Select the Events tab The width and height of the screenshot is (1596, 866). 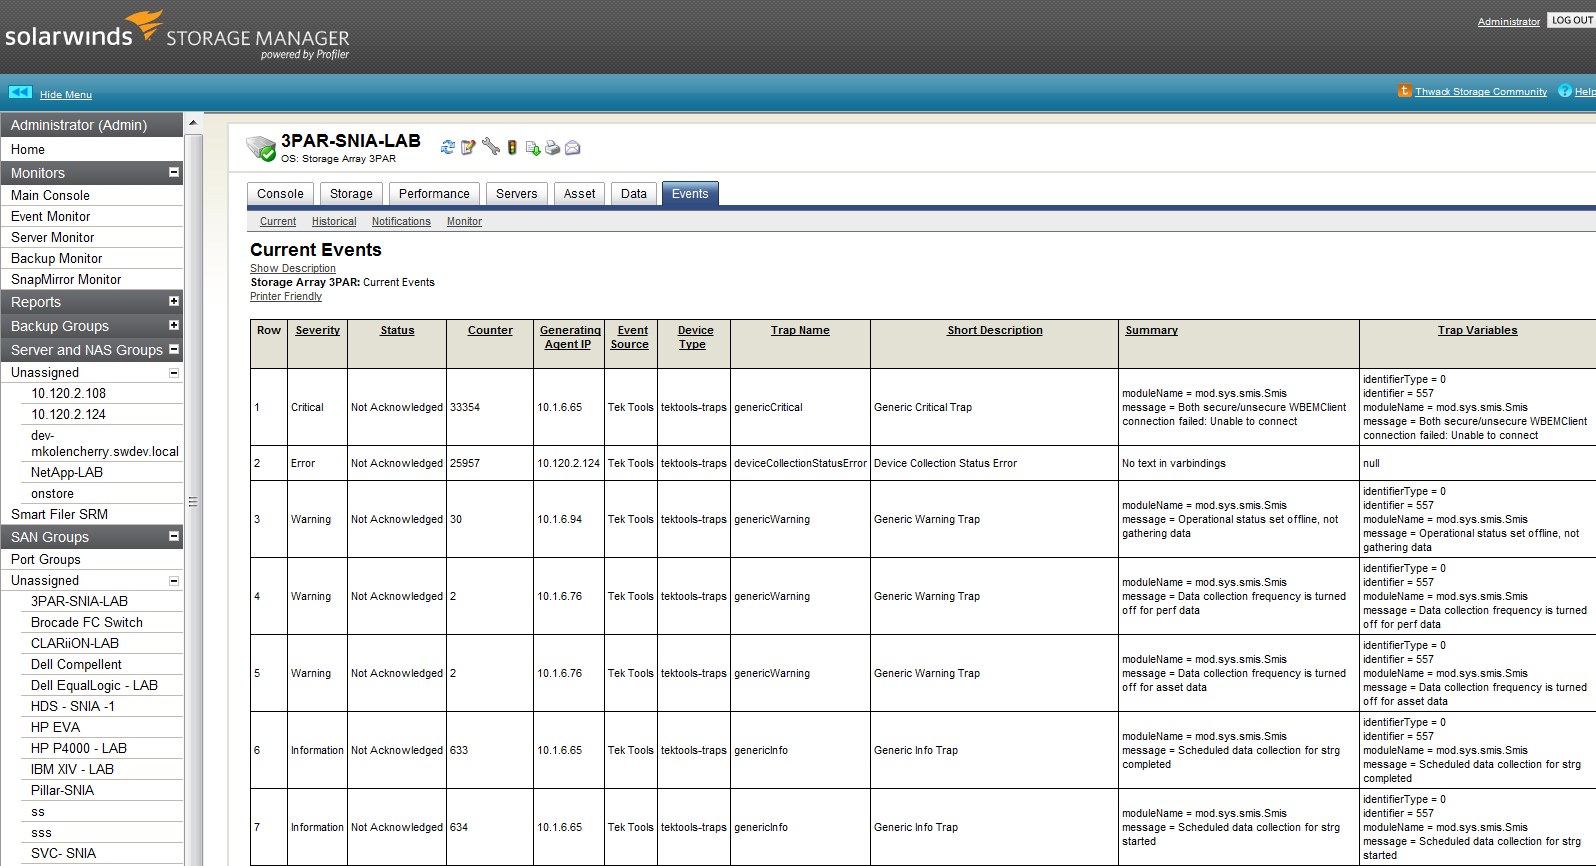(x=690, y=194)
